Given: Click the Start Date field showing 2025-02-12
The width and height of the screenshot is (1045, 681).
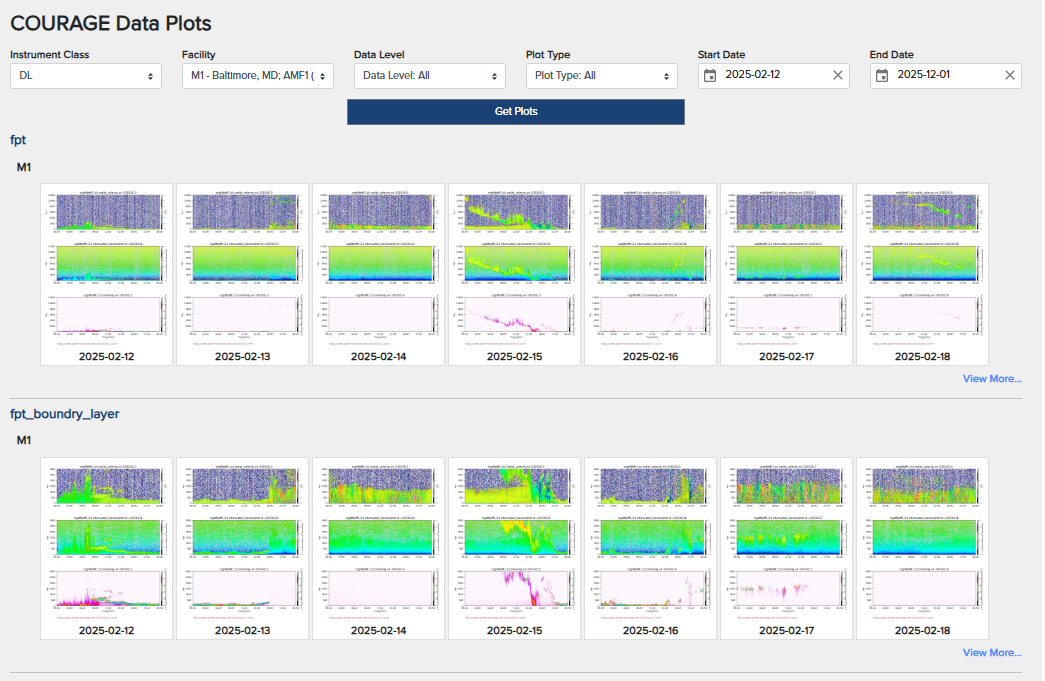Looking at the screenshot, I should point(774,75).
